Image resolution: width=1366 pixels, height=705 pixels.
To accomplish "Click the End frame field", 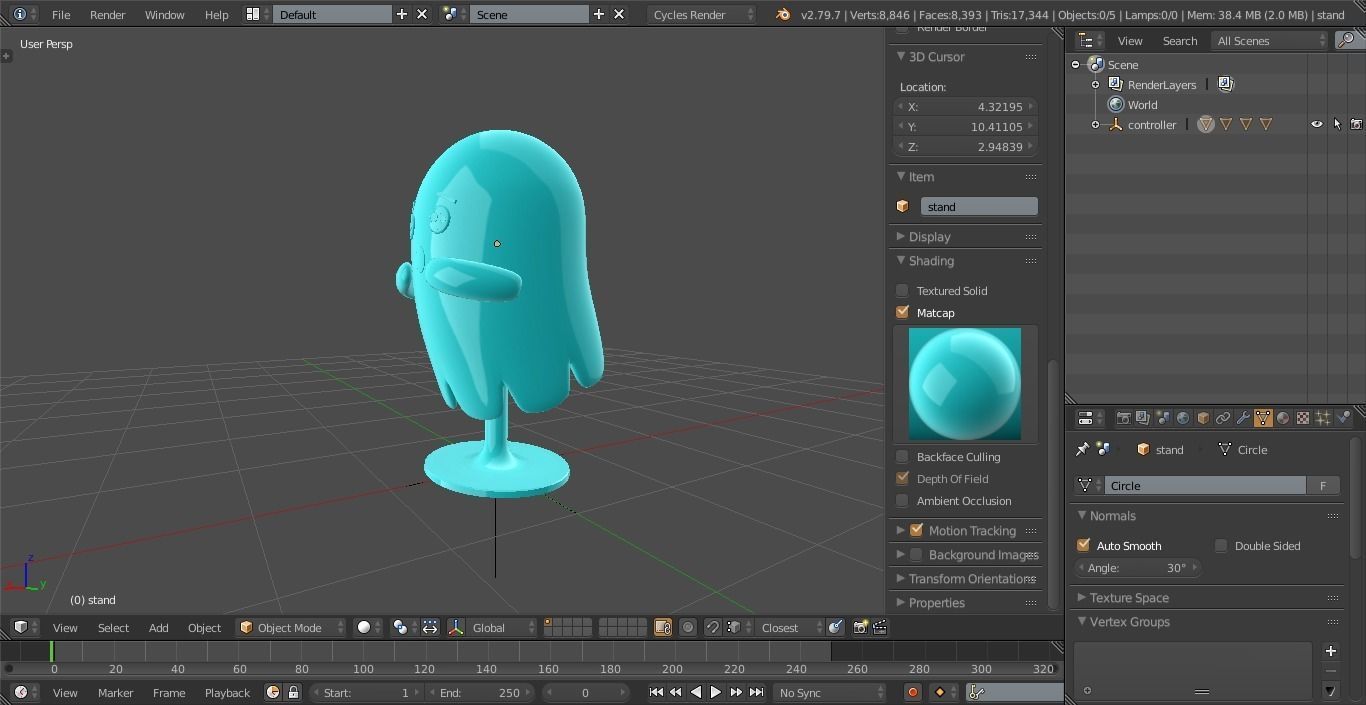I will (x=480, y=692).
